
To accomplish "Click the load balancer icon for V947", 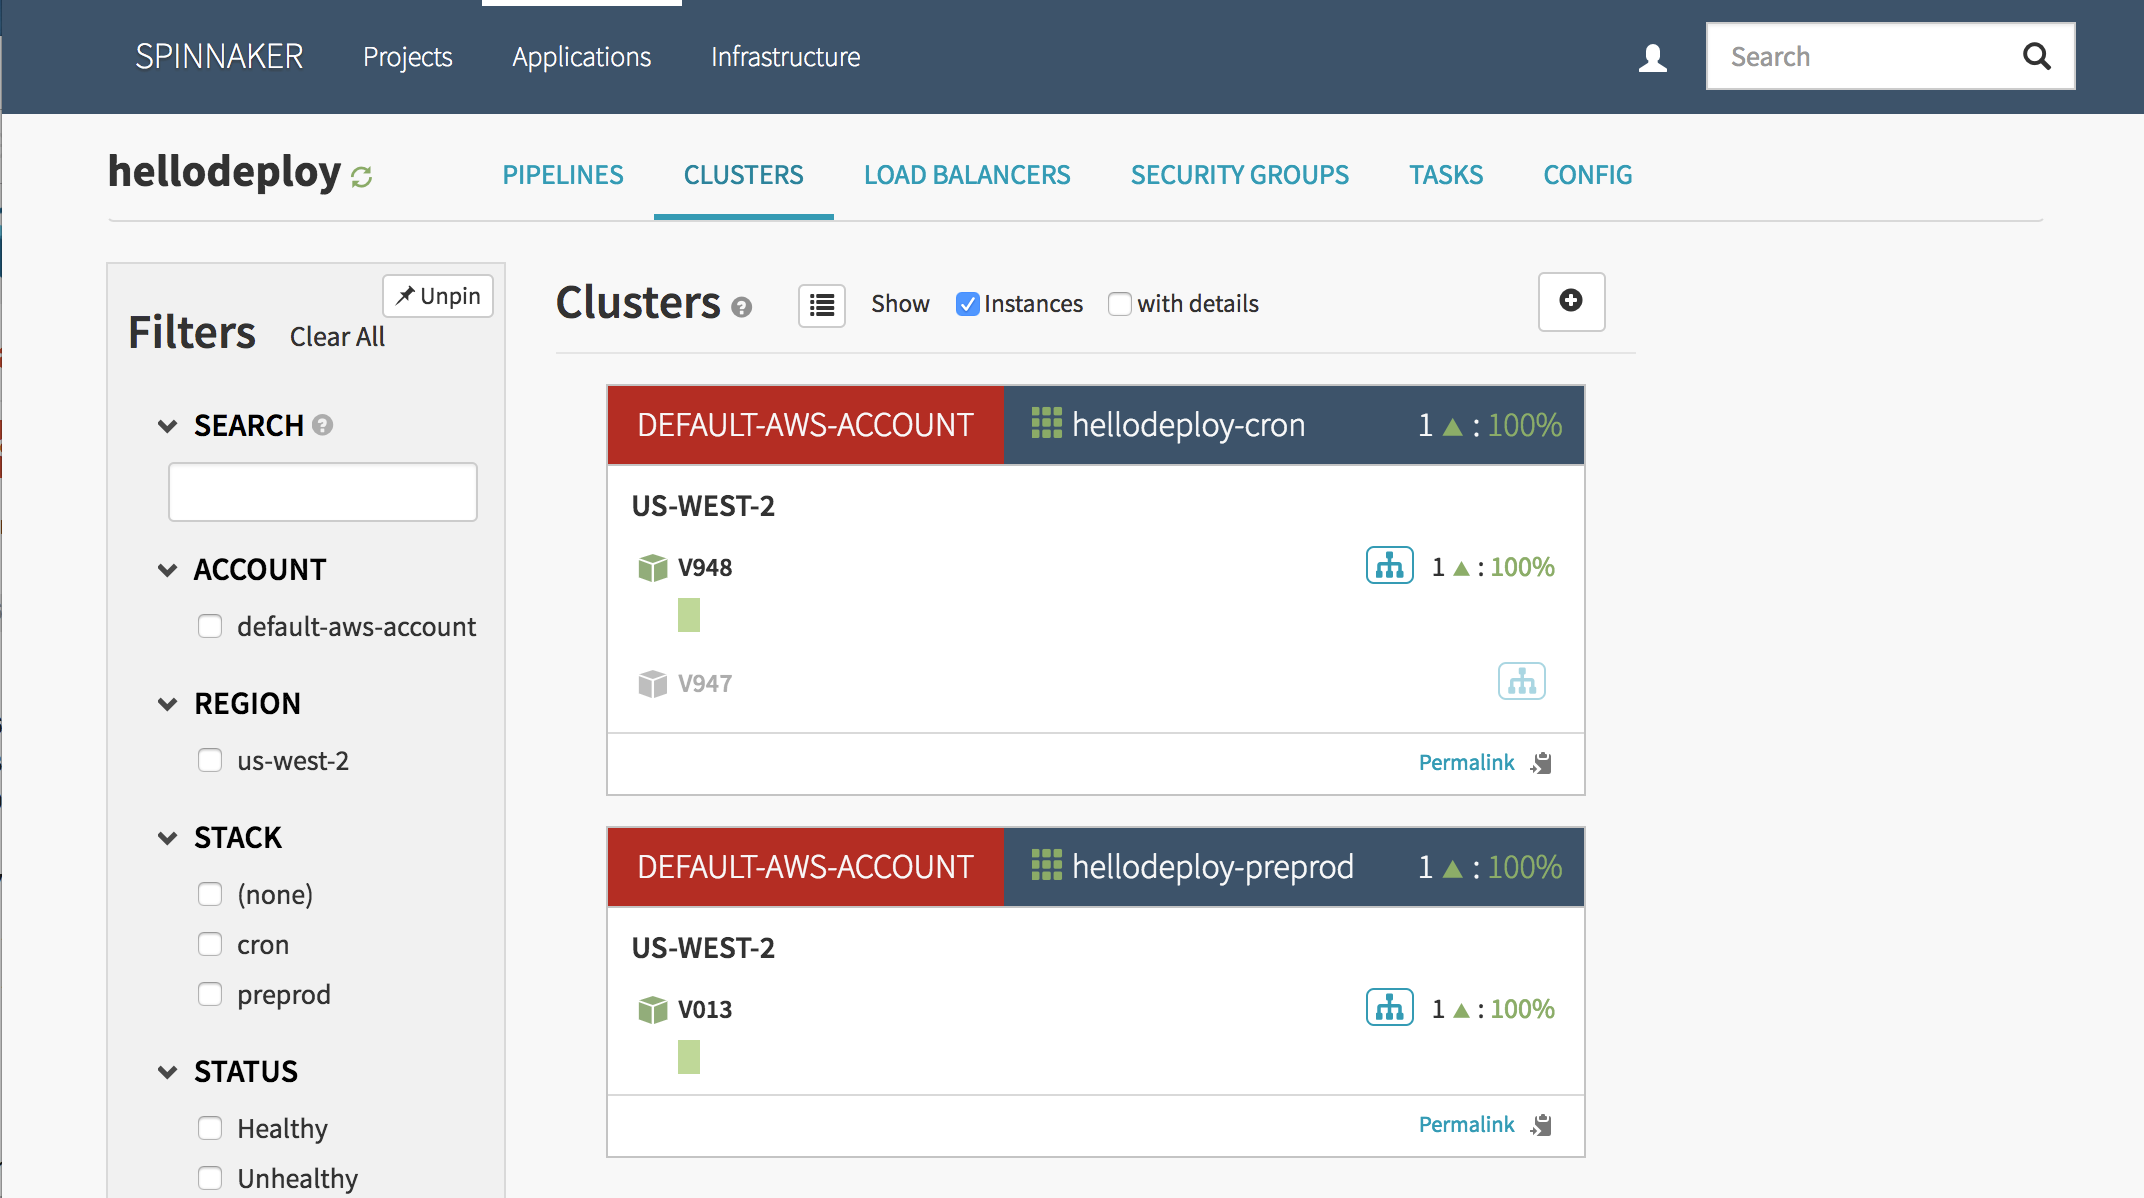I will coord(1521,682).
